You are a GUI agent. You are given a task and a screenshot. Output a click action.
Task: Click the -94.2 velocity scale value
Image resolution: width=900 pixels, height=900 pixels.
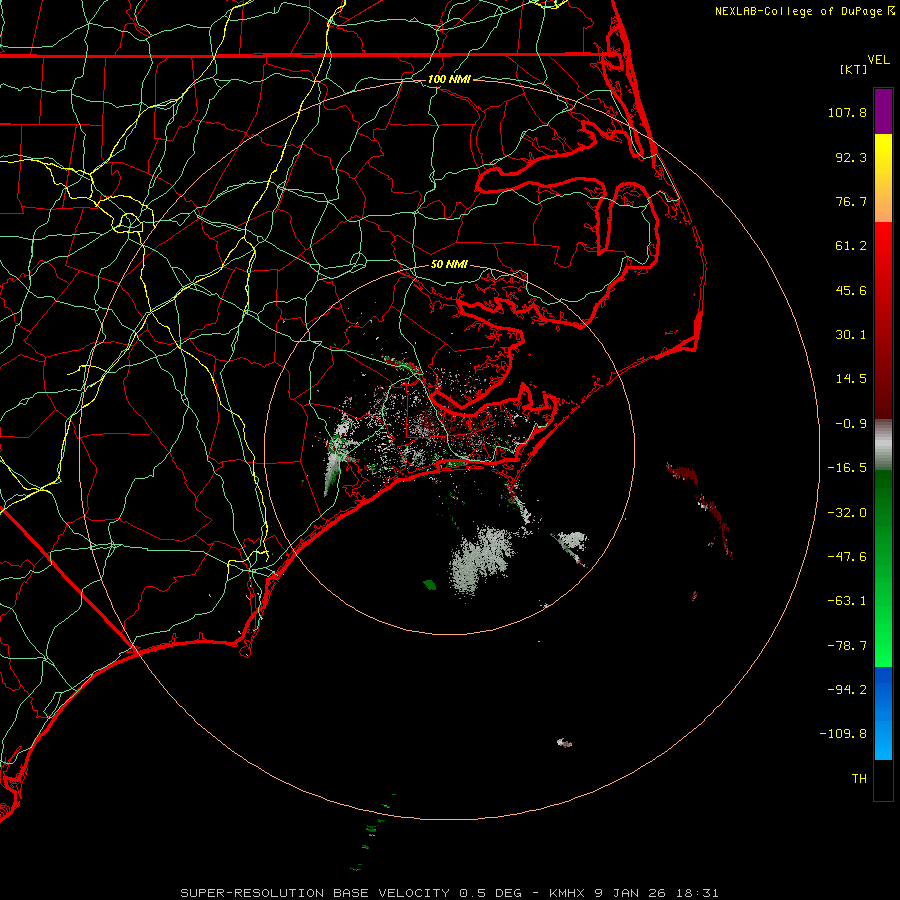[x=847, y=689]
